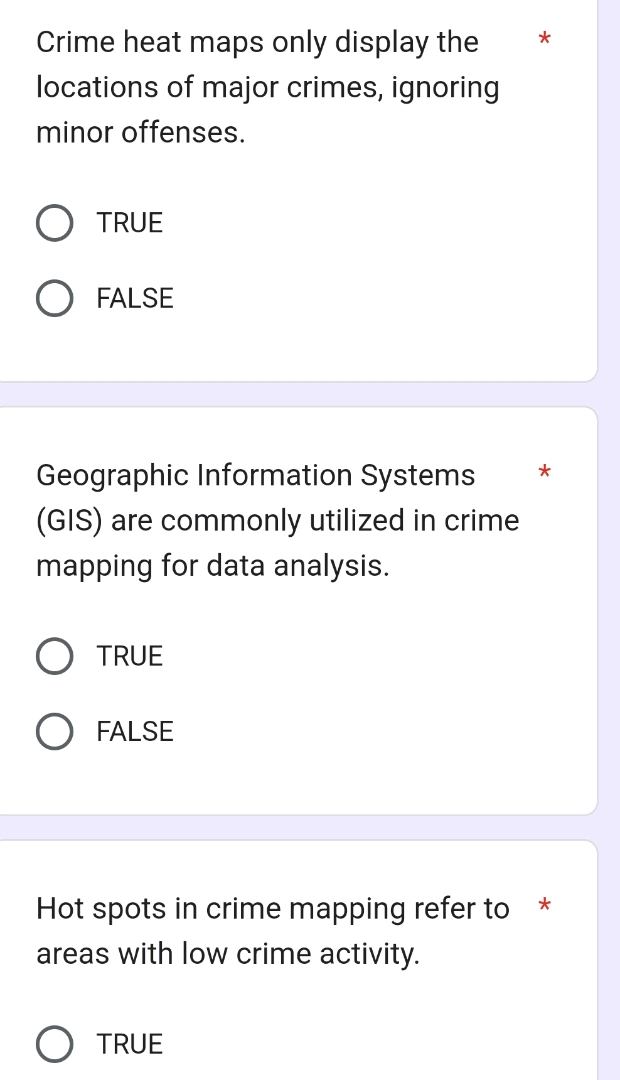Select TRUE for the GIS question

(55, 656)
